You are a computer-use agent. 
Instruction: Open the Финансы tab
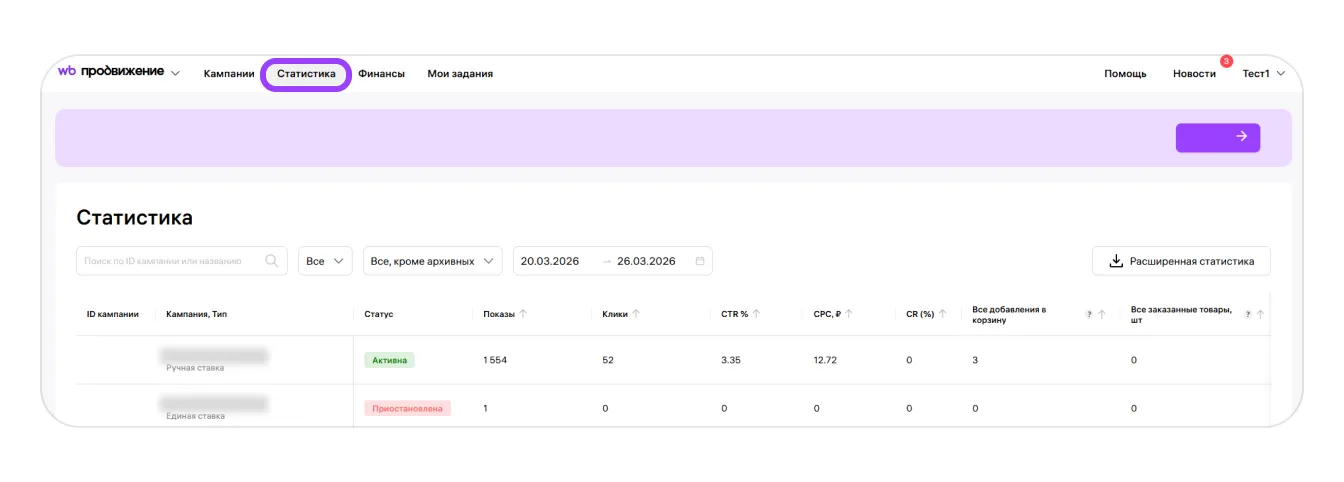coord(381,74)
